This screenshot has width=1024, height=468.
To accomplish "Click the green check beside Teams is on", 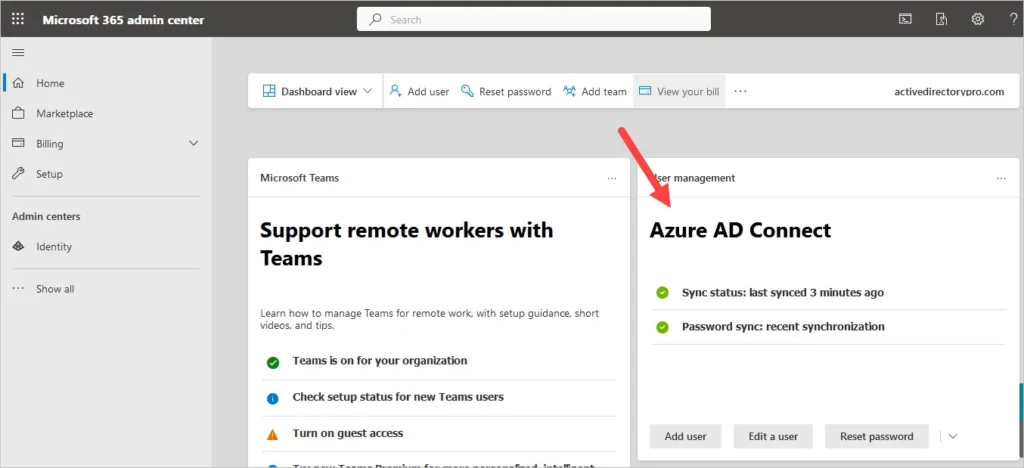I will point(273,362).
